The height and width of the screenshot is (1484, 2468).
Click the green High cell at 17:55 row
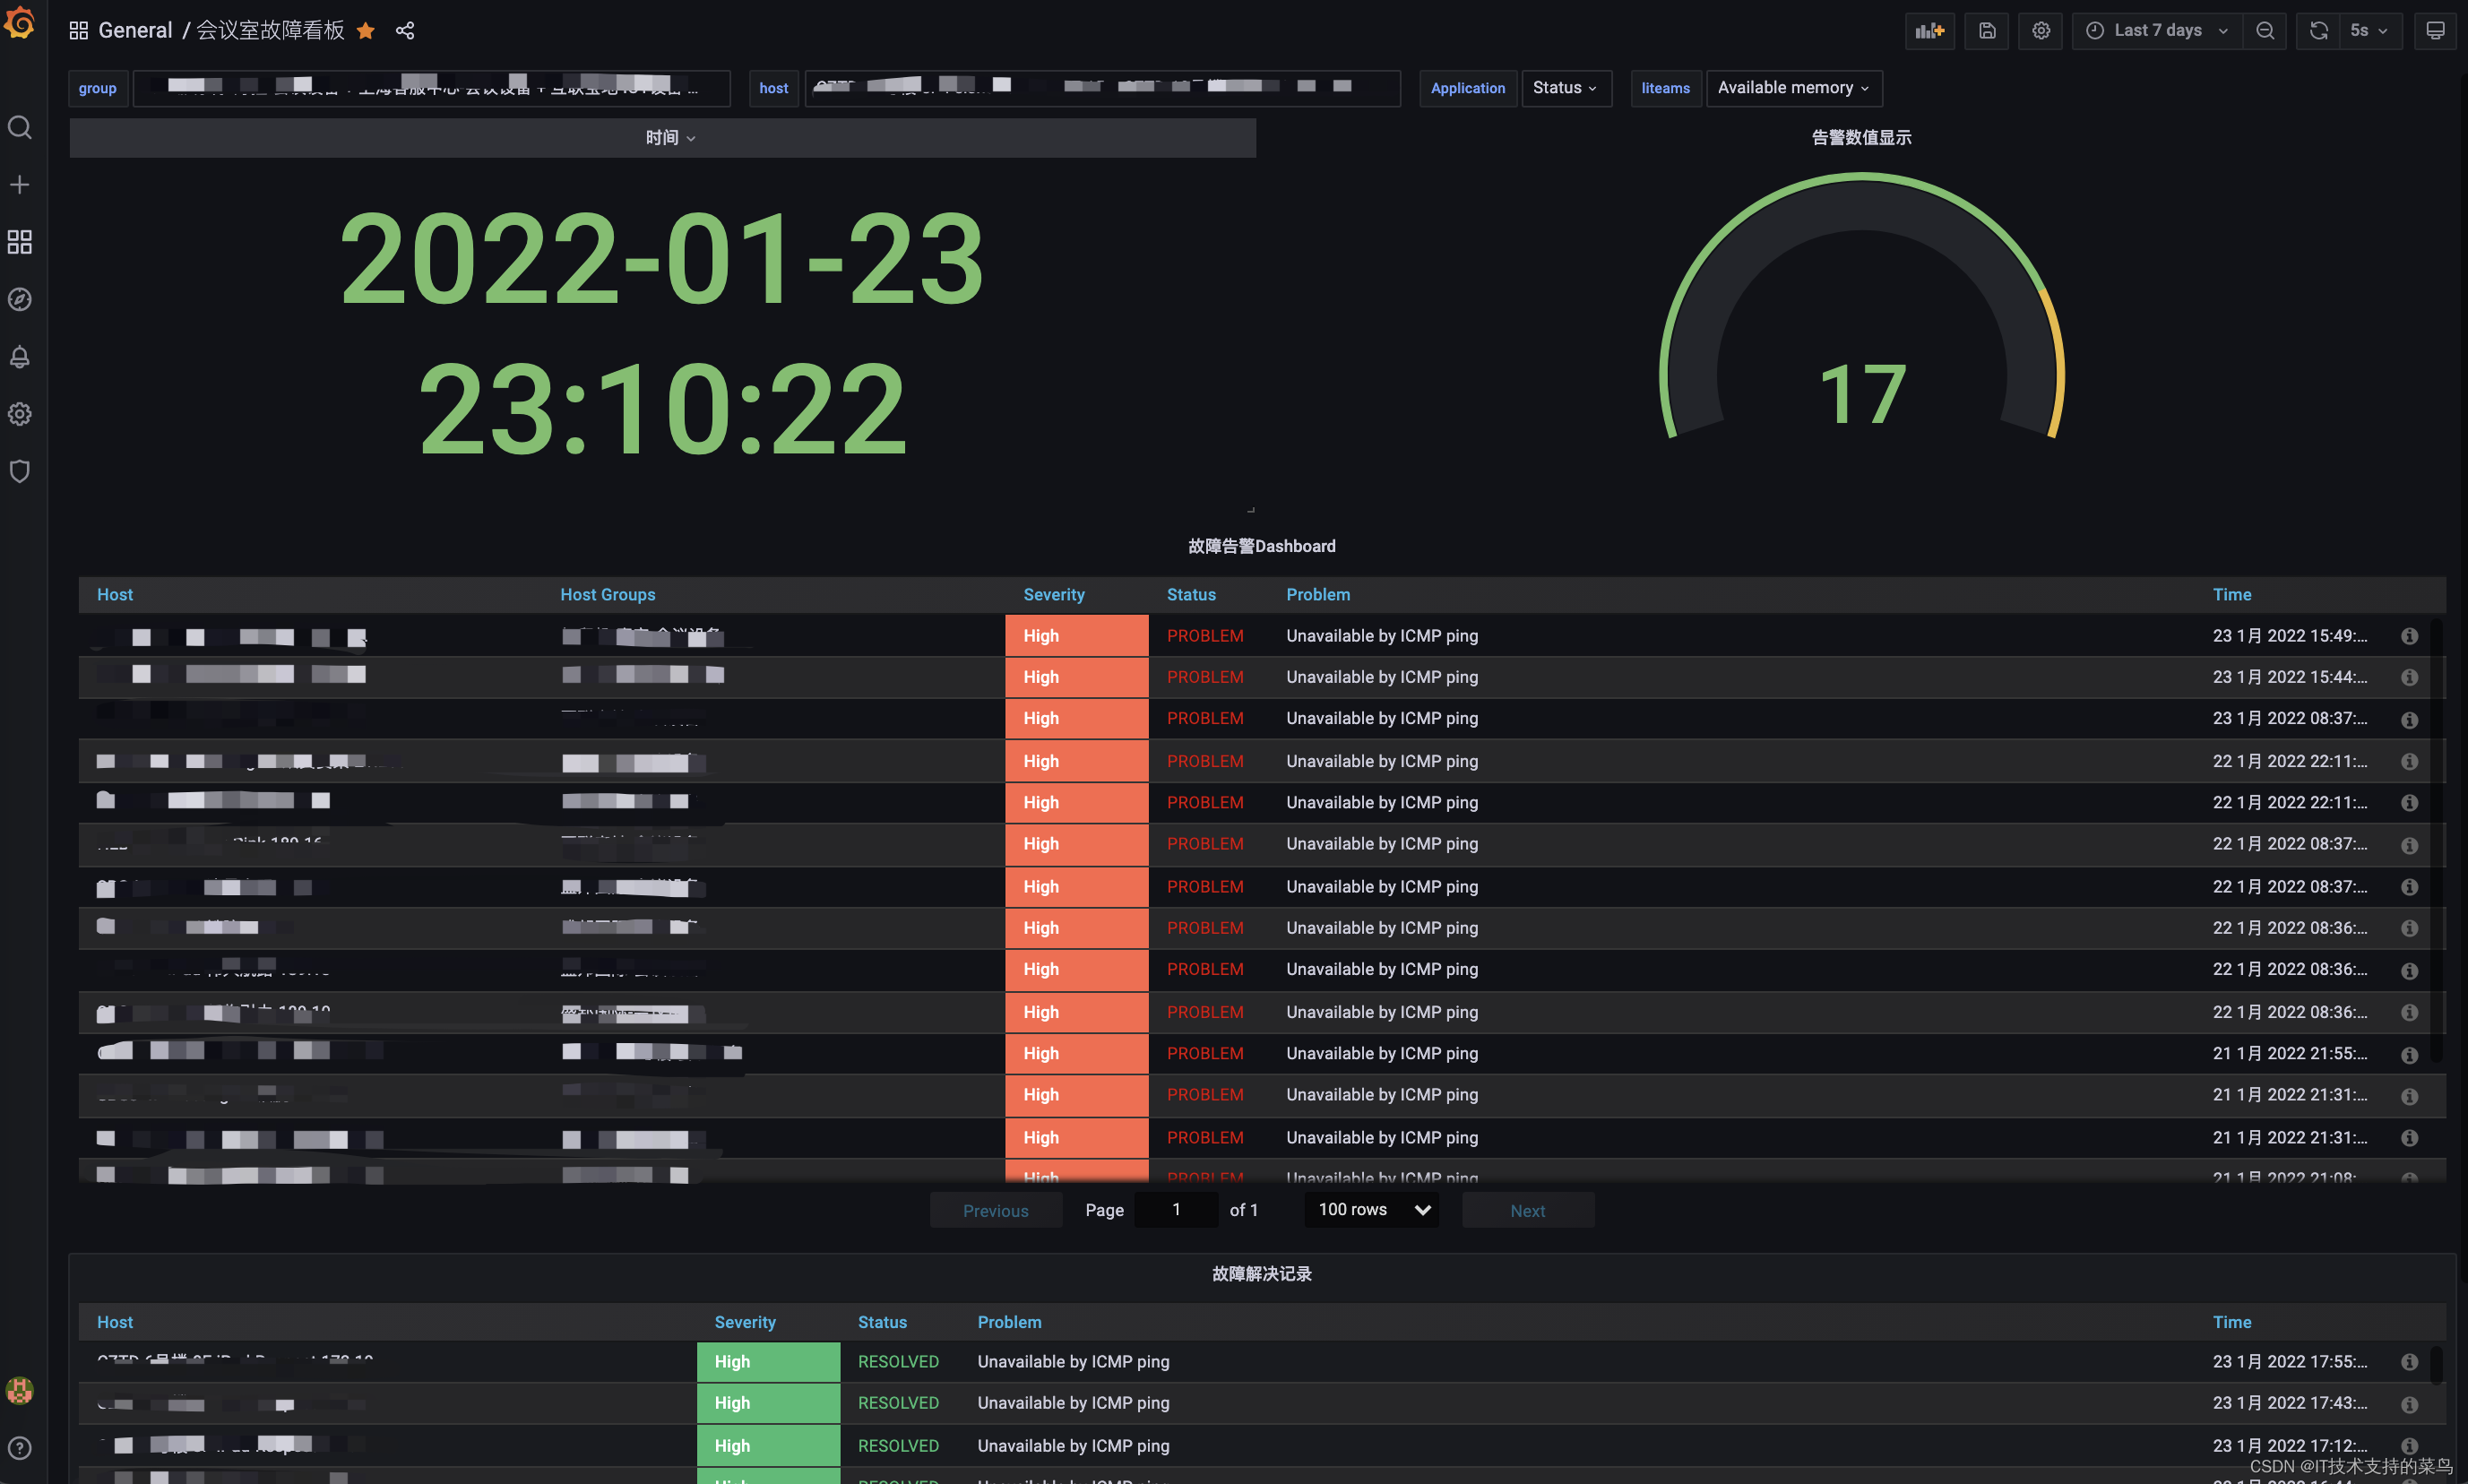[x=768, y=1362]
